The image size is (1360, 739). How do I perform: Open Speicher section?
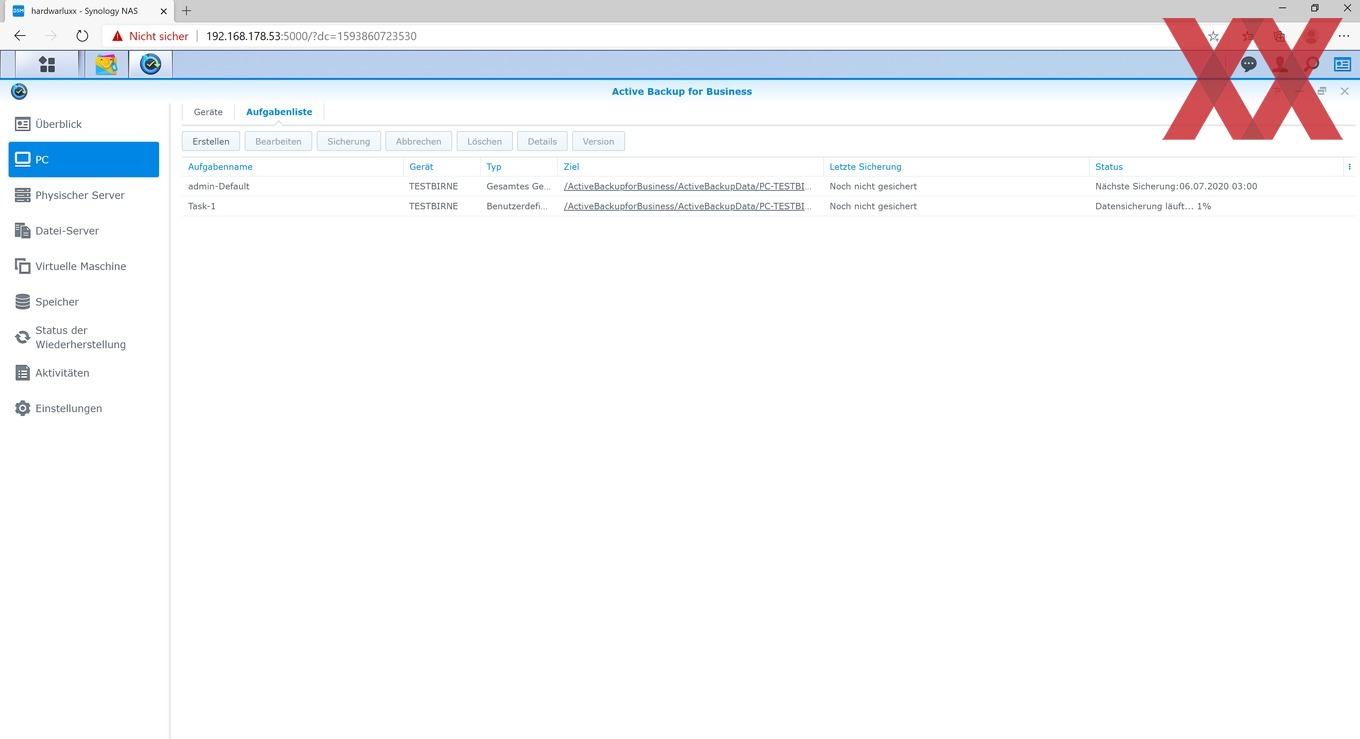tap(84, 302)
